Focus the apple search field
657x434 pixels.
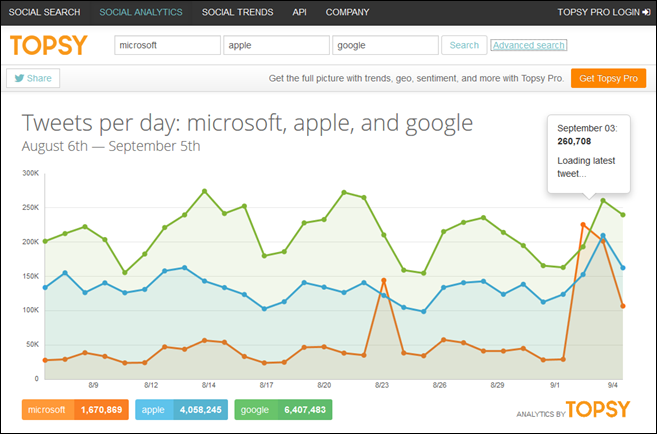[276, 45]
